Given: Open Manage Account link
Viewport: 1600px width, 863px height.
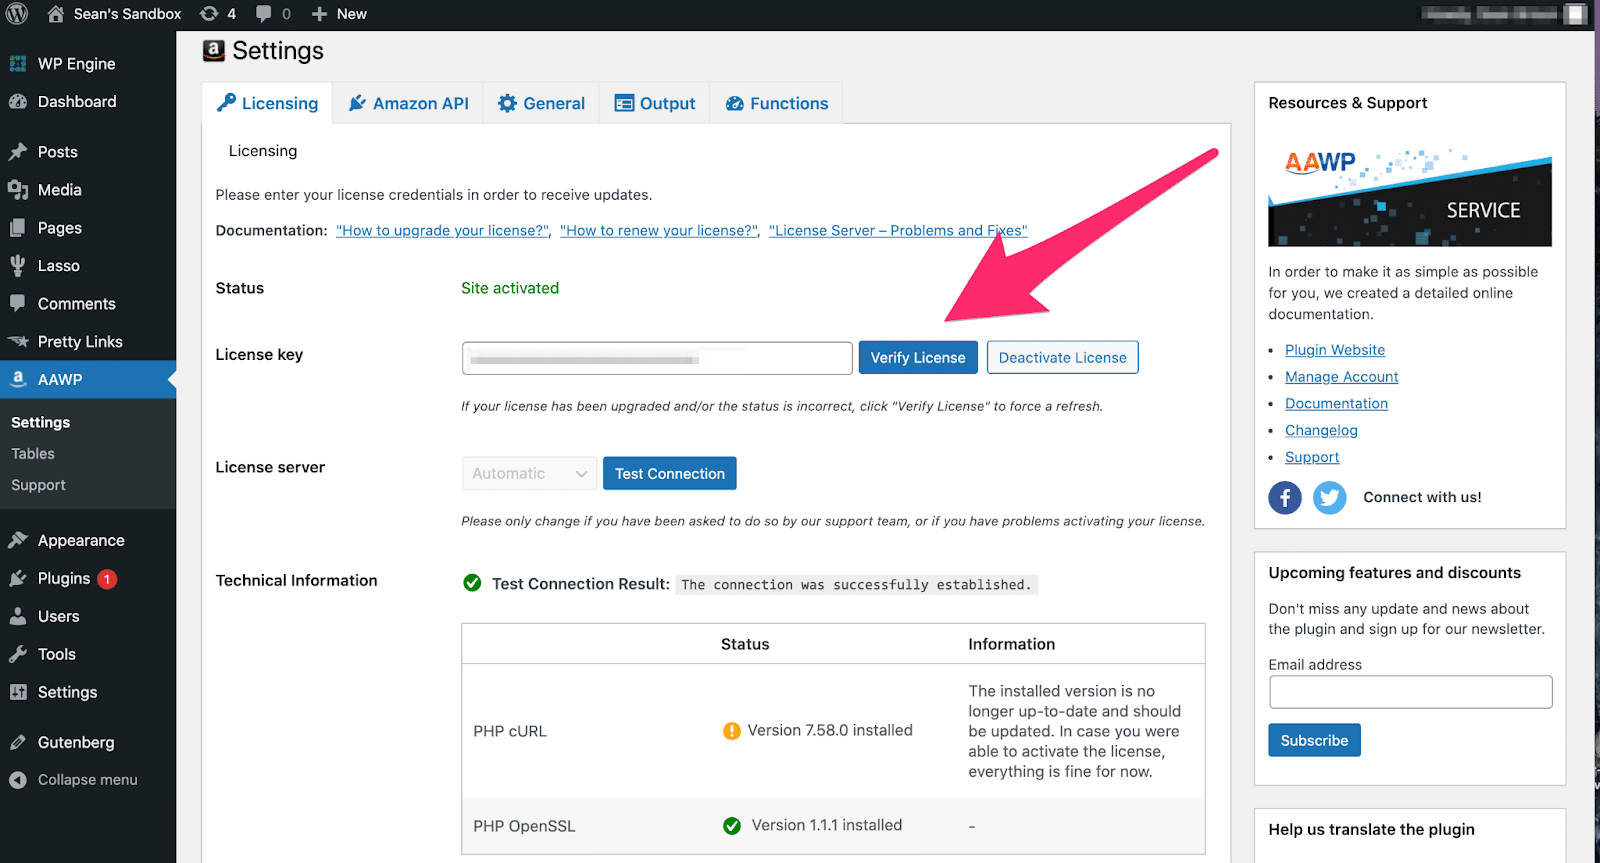Looking at the screenshot, I should tap(1341, 377).
